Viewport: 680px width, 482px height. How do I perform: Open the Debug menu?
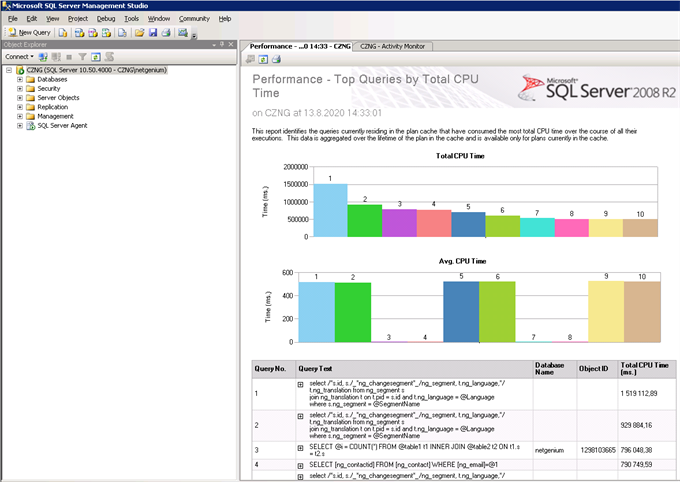coord(106,19)
